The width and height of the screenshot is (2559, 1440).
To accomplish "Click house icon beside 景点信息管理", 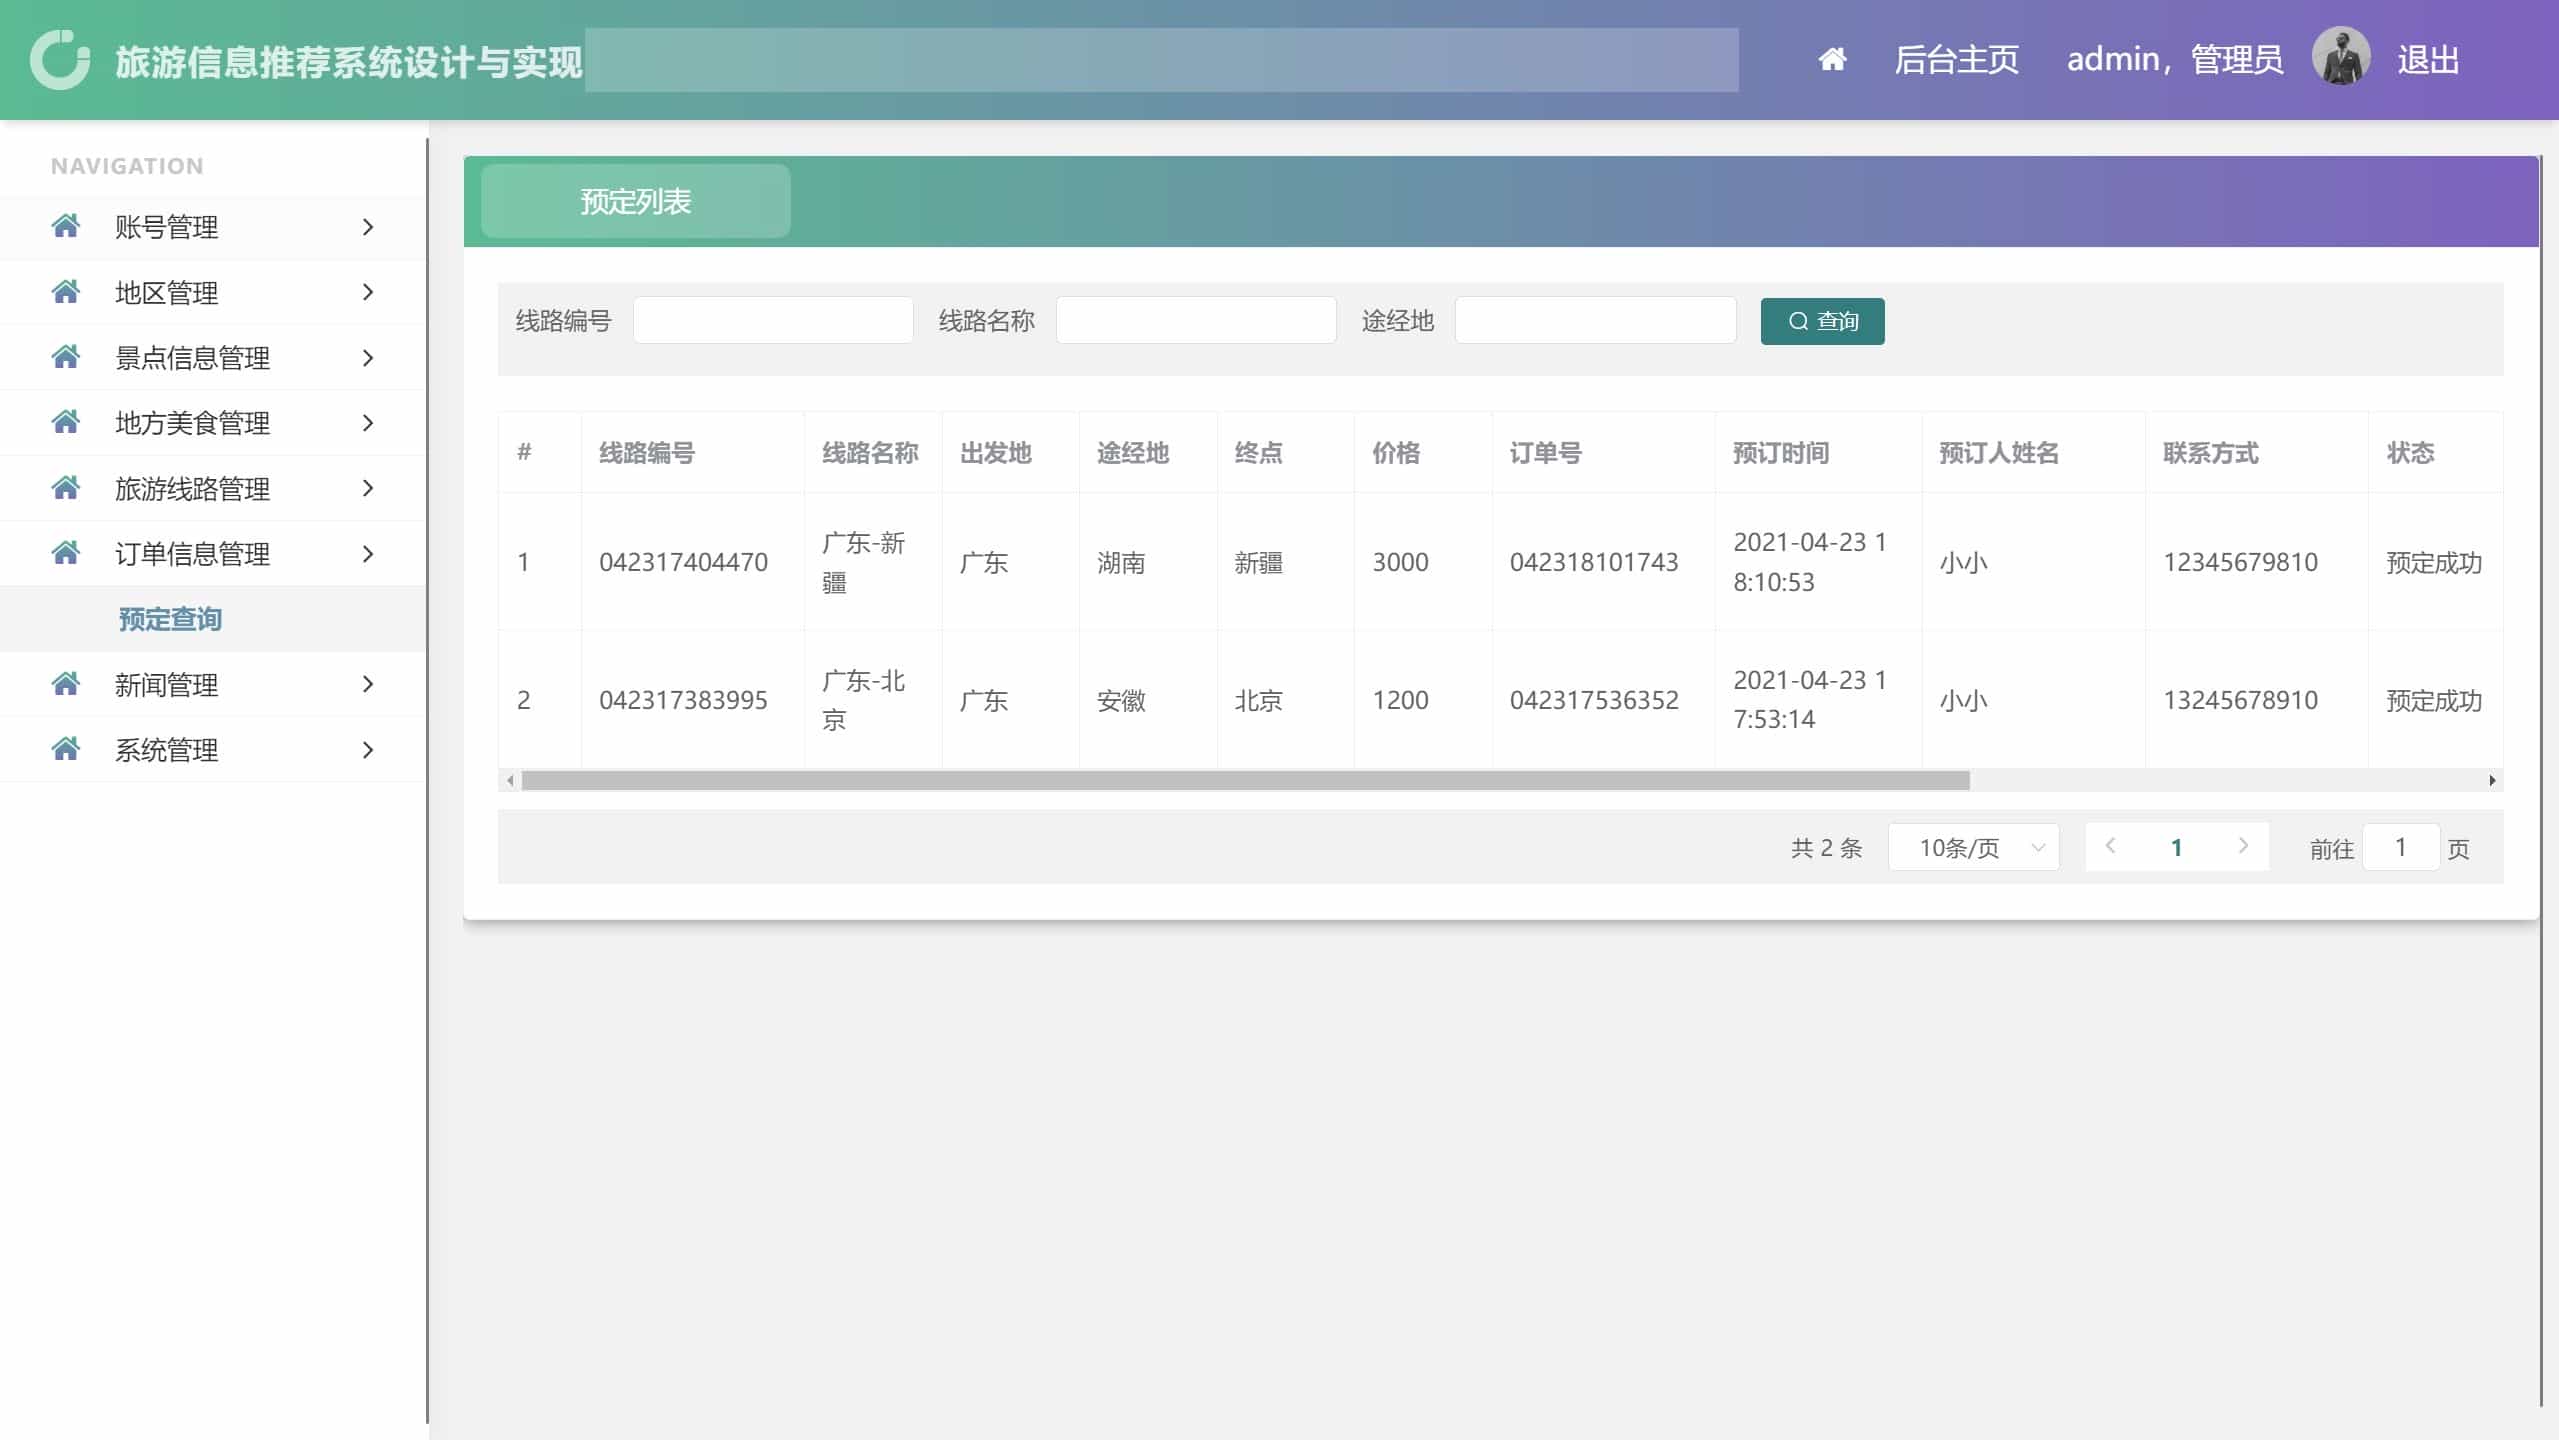I will point(66,357).
